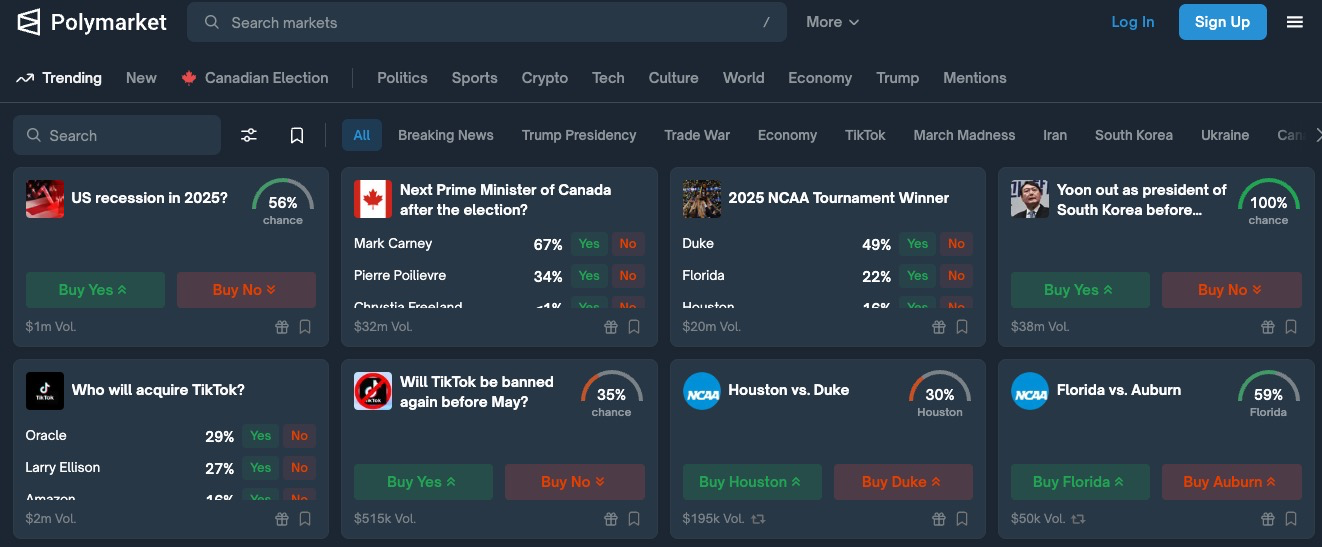Bookmark the Will TikTok be banned market
Viewport: 1322px width, 547px height.
[634, 519]
